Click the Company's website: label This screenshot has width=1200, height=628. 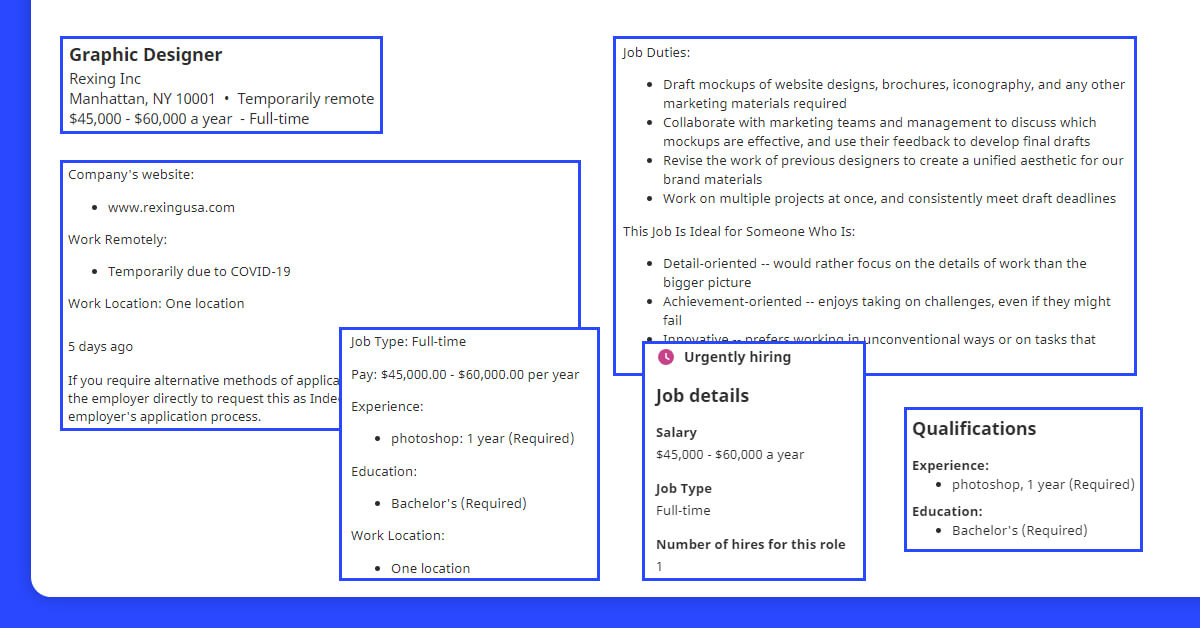131,175
